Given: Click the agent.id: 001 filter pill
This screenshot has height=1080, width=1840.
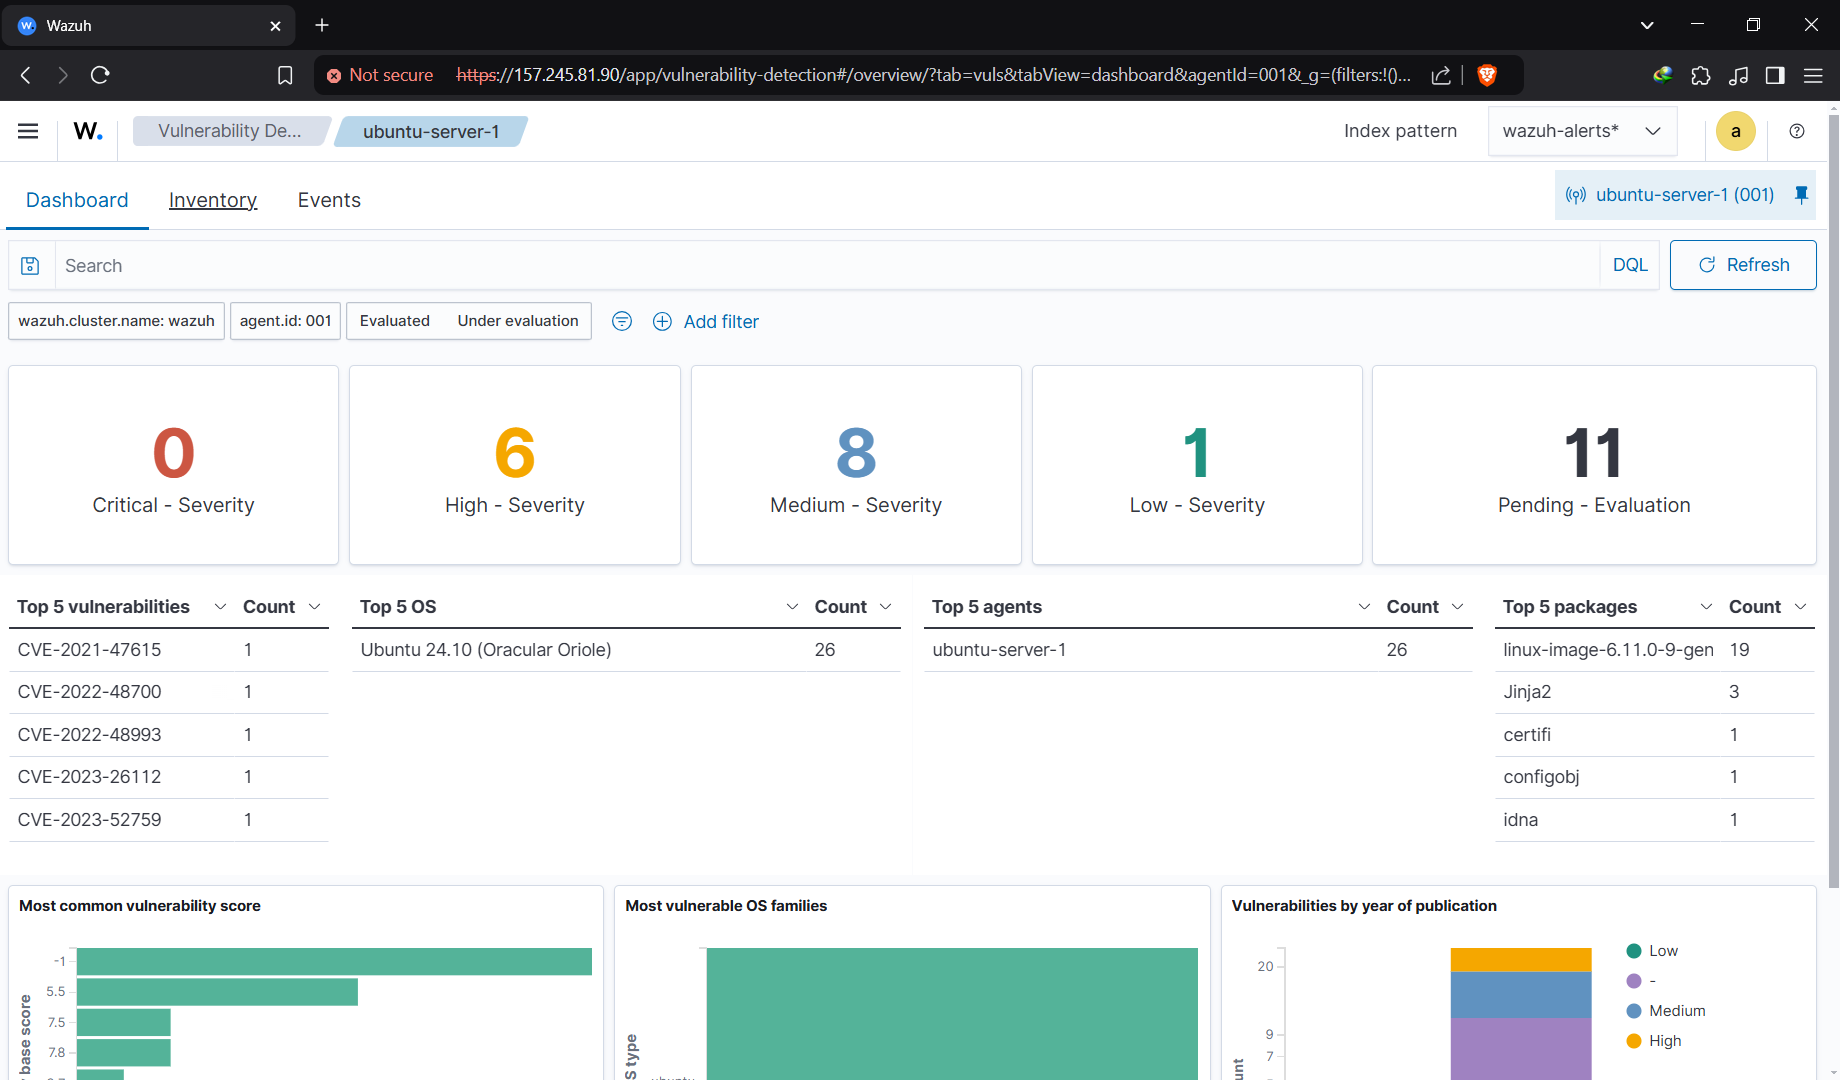Looking at the screenshot, I should click(285, 321).
